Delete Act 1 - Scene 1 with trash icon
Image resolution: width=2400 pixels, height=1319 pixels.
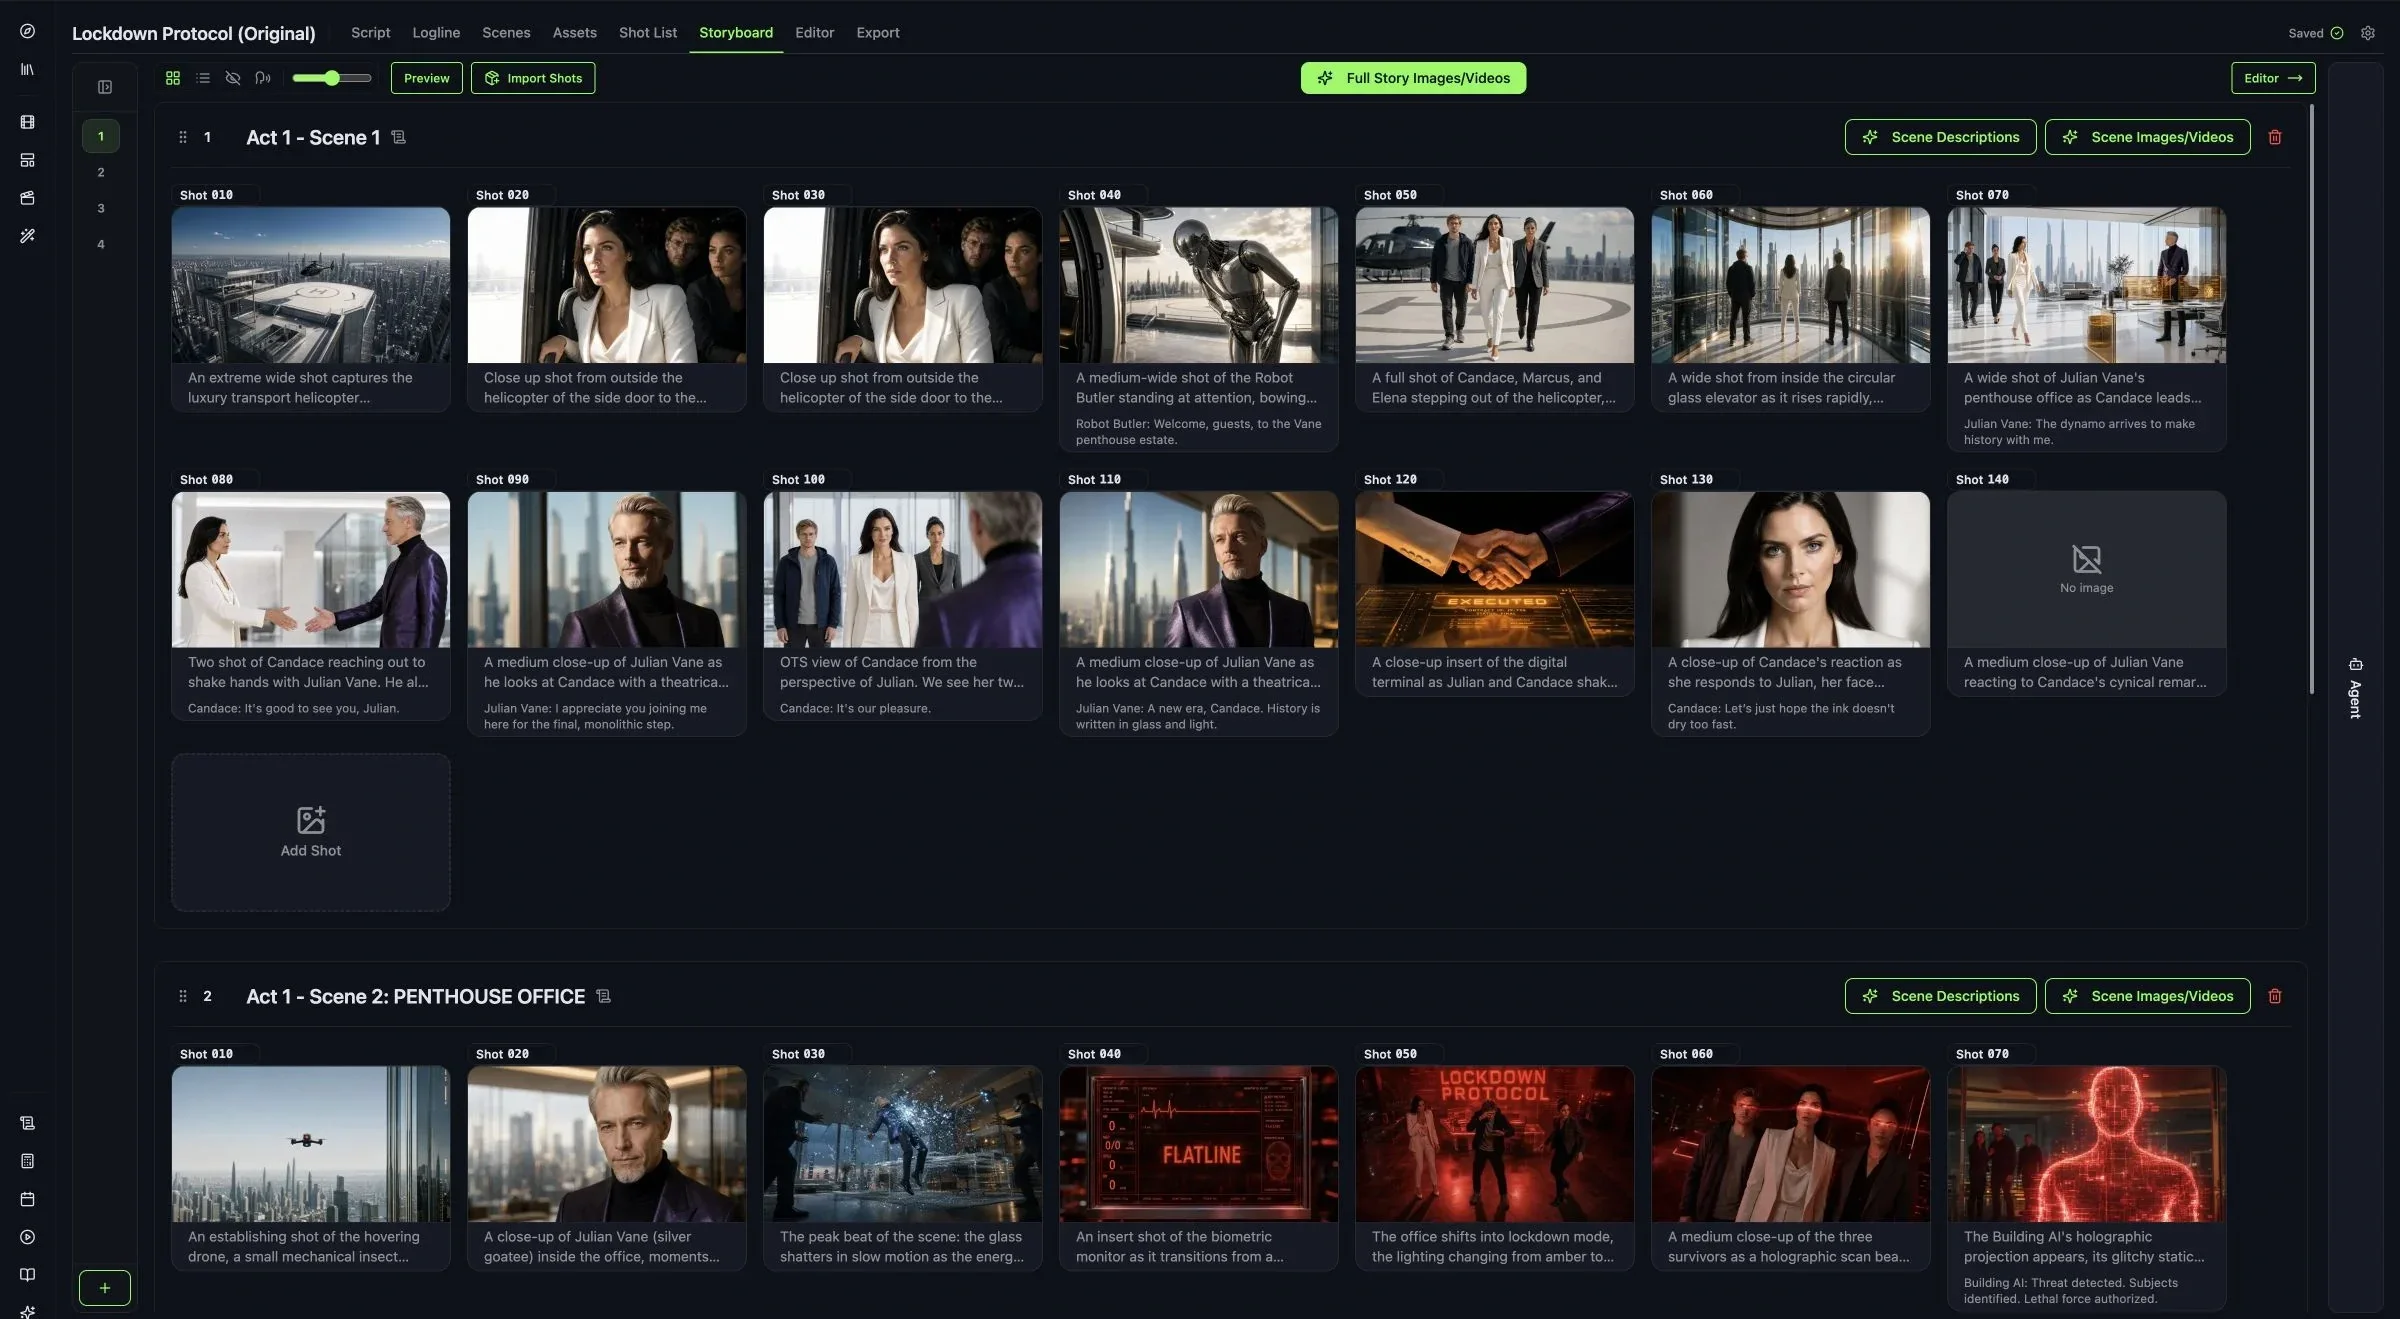2275,137
